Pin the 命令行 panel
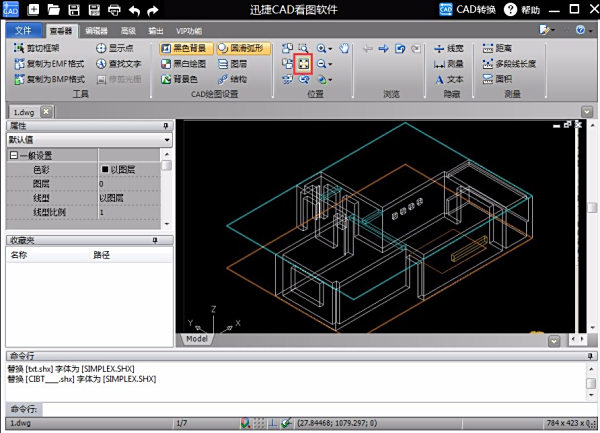Viewport: 600px width, 433px height. pos(590,356)
